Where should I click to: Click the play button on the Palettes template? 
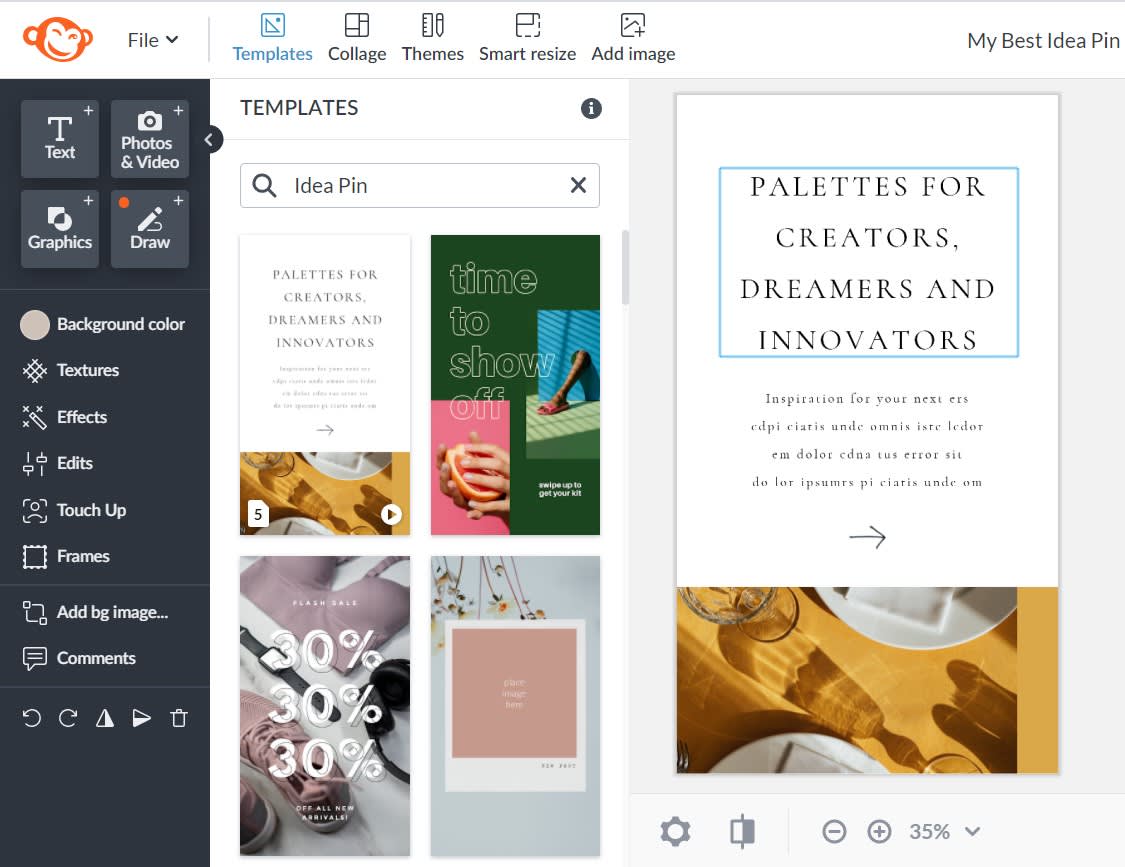(391, 515)
